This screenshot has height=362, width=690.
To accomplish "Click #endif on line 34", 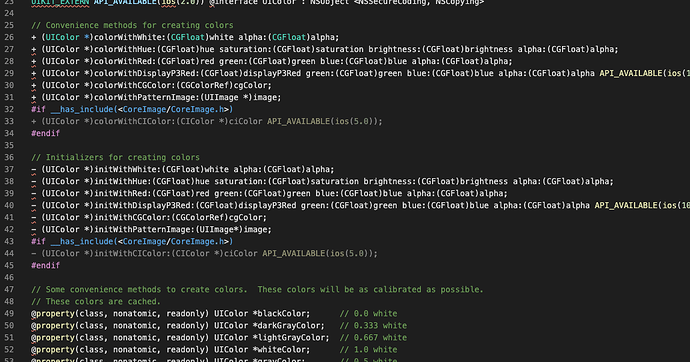I will [x=45, y=133].
